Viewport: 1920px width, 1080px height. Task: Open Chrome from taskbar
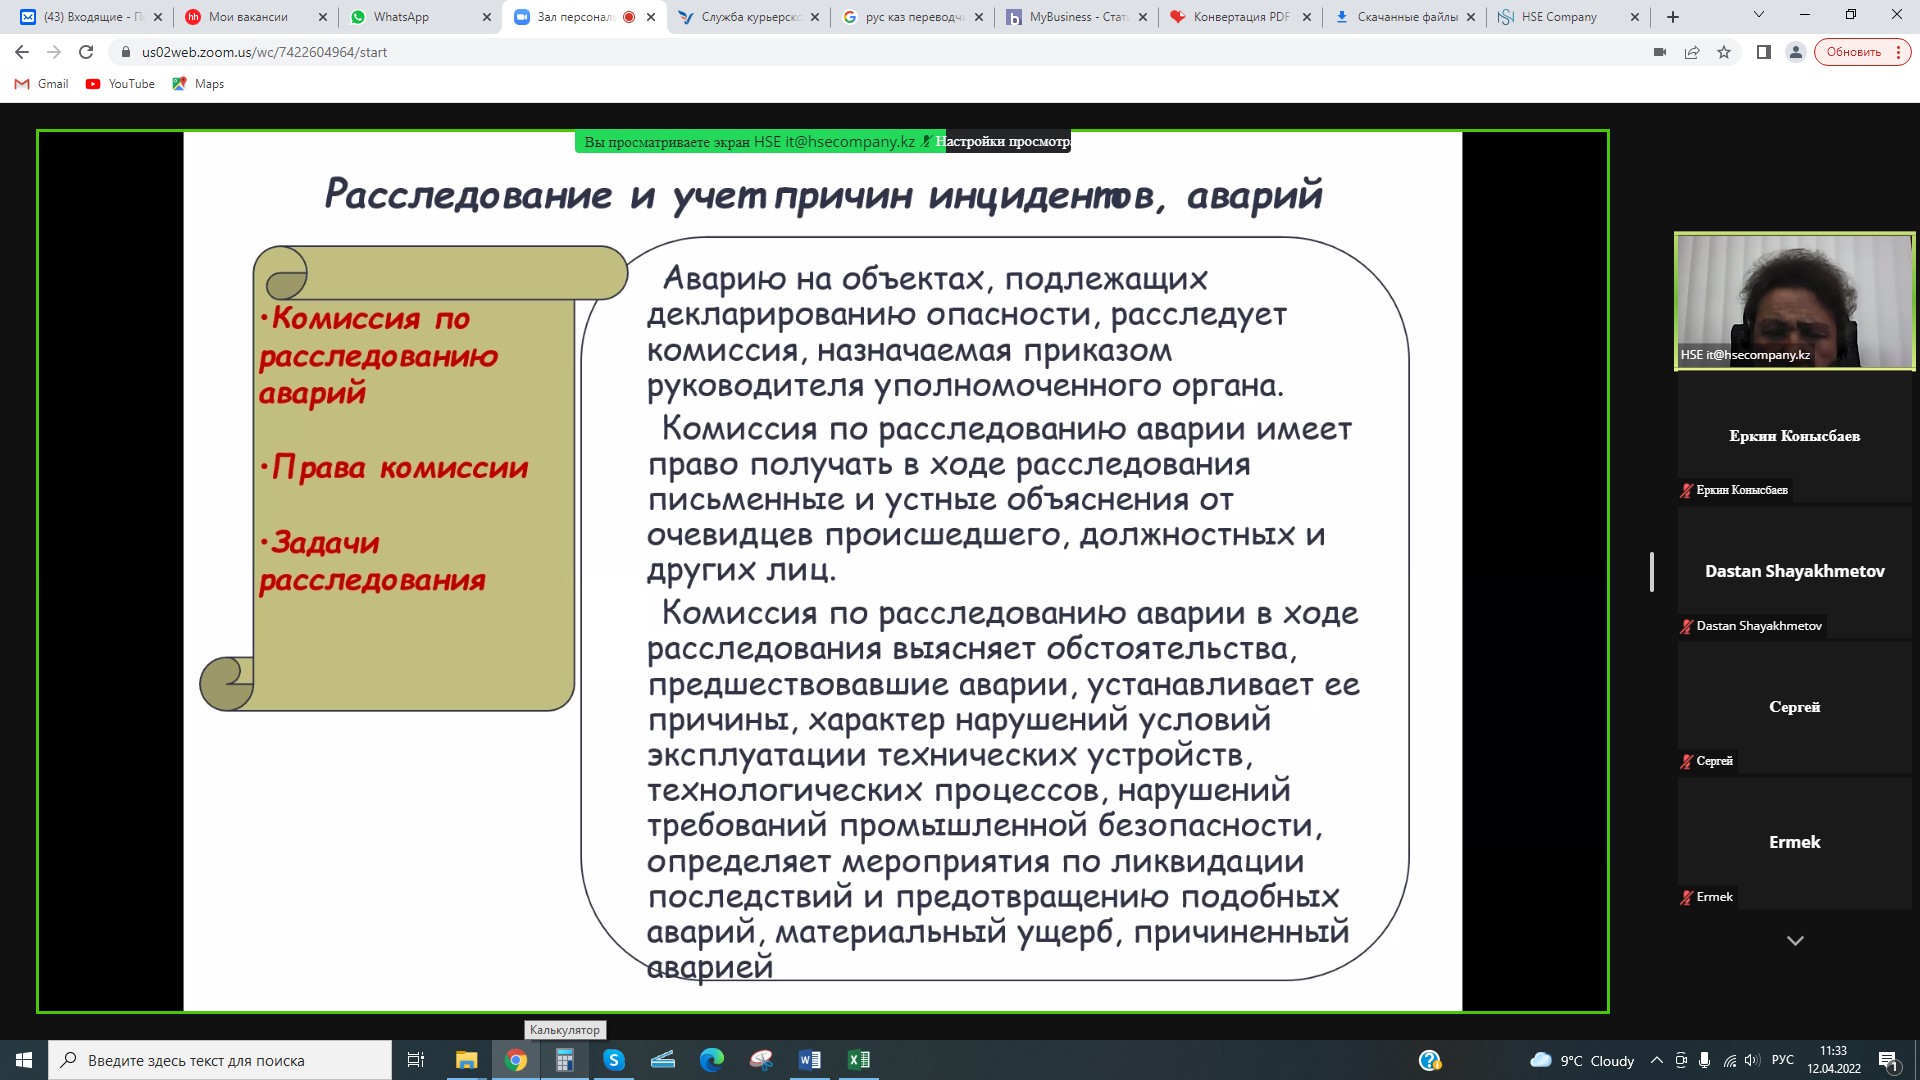[516, 1060]
